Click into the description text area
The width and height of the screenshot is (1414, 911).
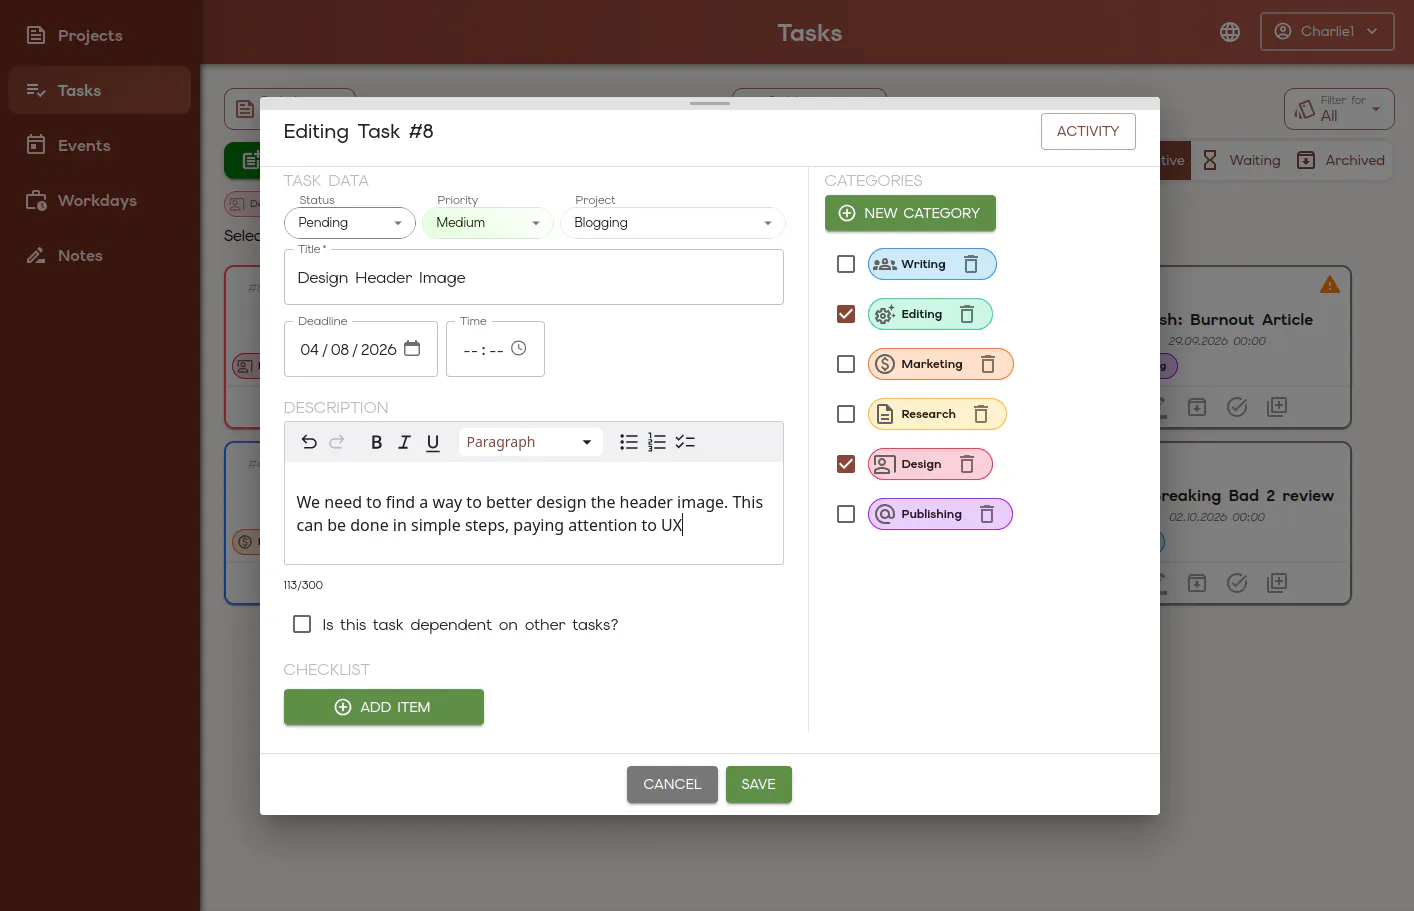[534, 513]
